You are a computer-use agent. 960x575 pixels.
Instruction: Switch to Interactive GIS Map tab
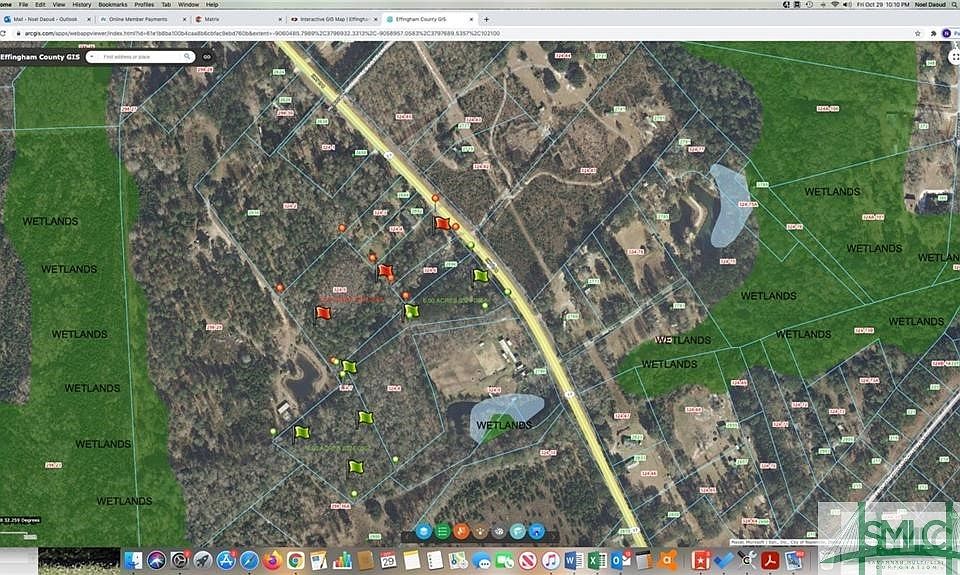pos(334,19)
